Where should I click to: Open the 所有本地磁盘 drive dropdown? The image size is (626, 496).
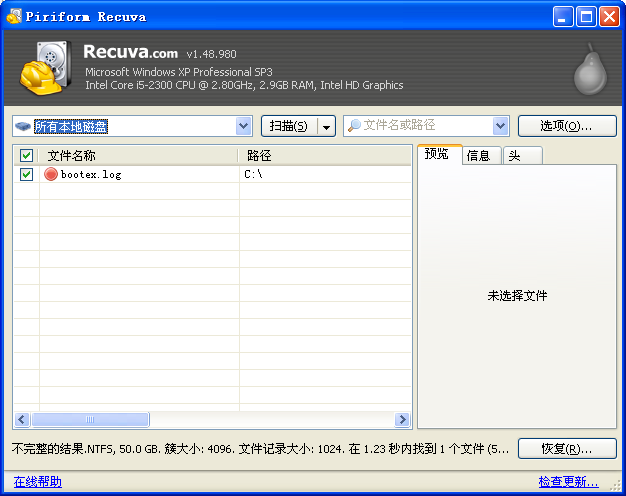pos(244,126)
